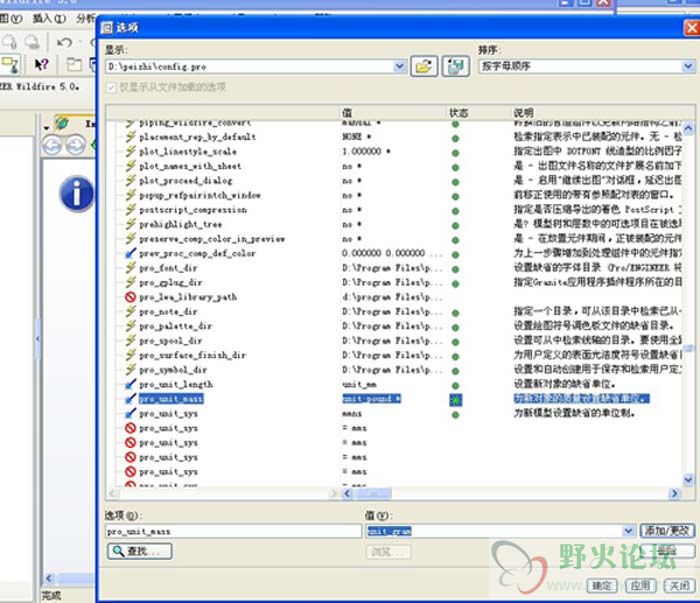Click green globe icon on browser tab

pos(62,123)
